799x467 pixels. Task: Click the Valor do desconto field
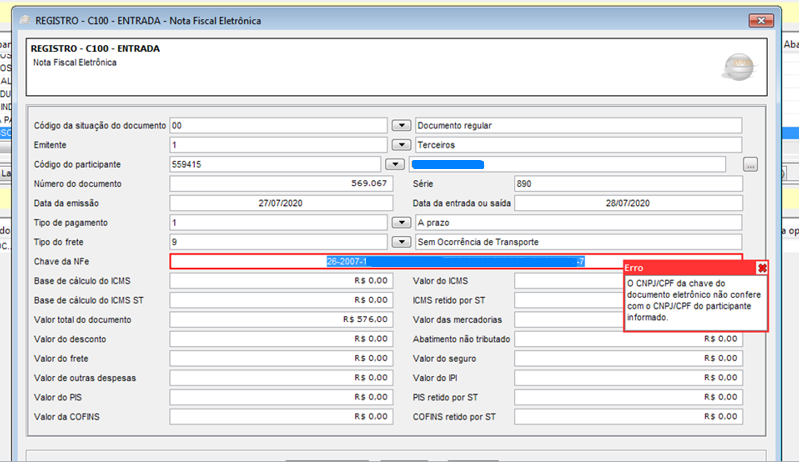click(x=281, y=339)
